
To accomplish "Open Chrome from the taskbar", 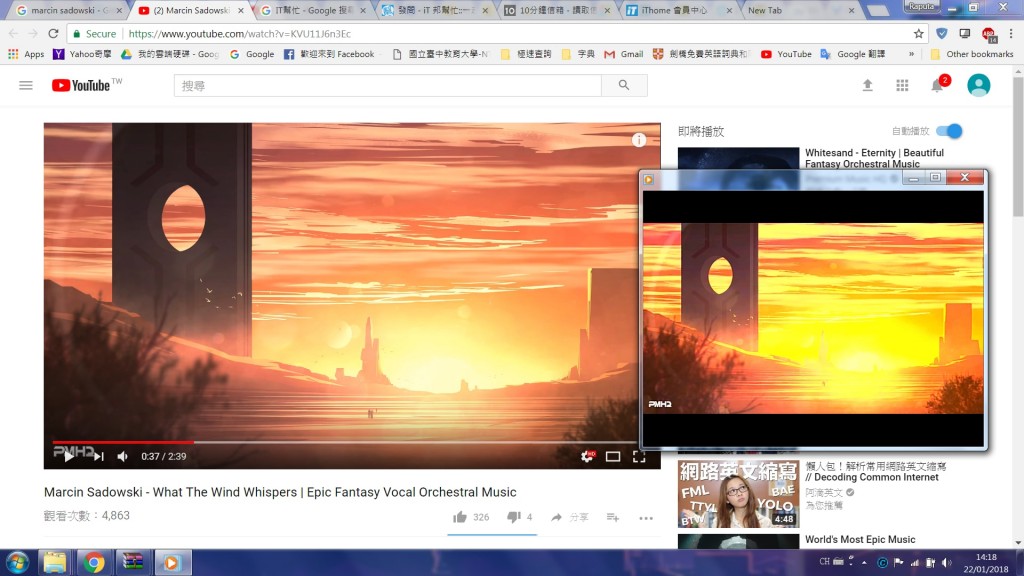I will (x=93, y=562).
